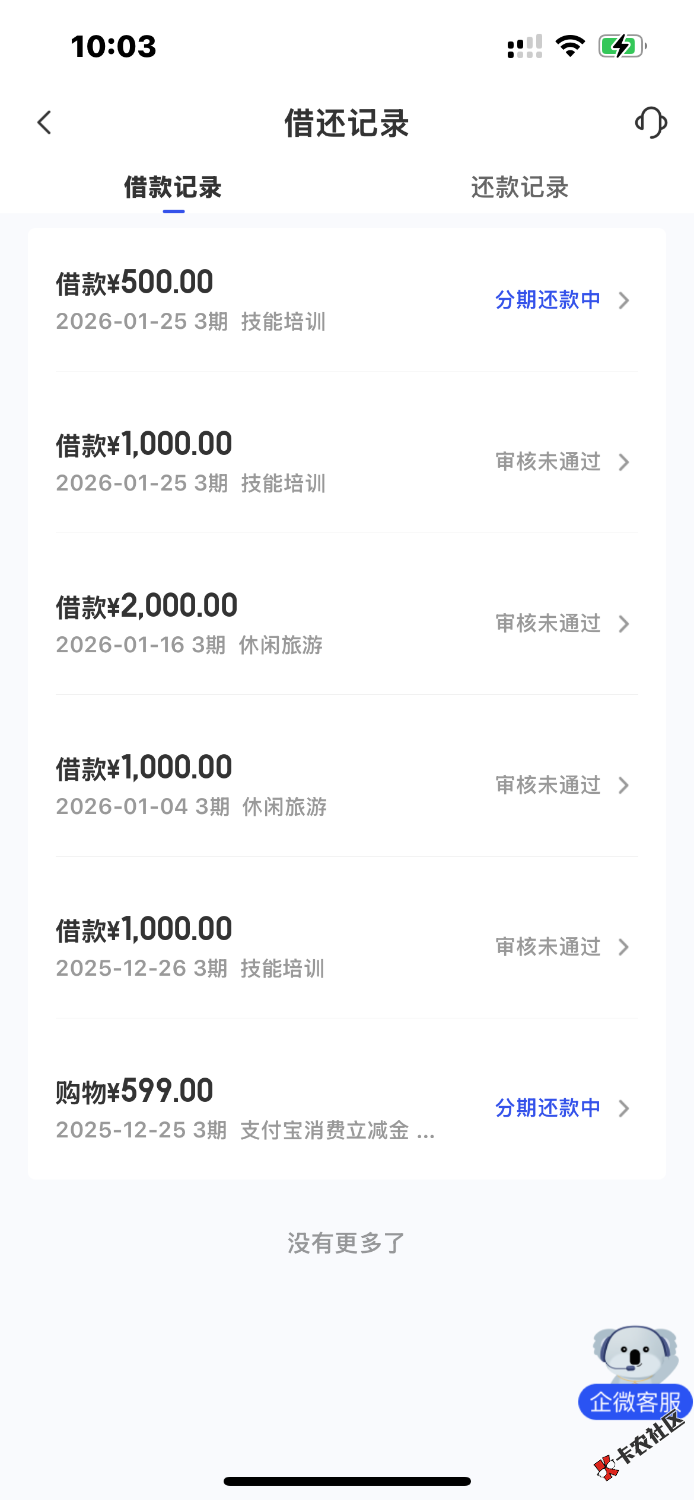The height and width of the screenshot is (1500, 694).
Task: Expand chevron on 购物¥599.00 row
Action: (x=624, y=1108)
